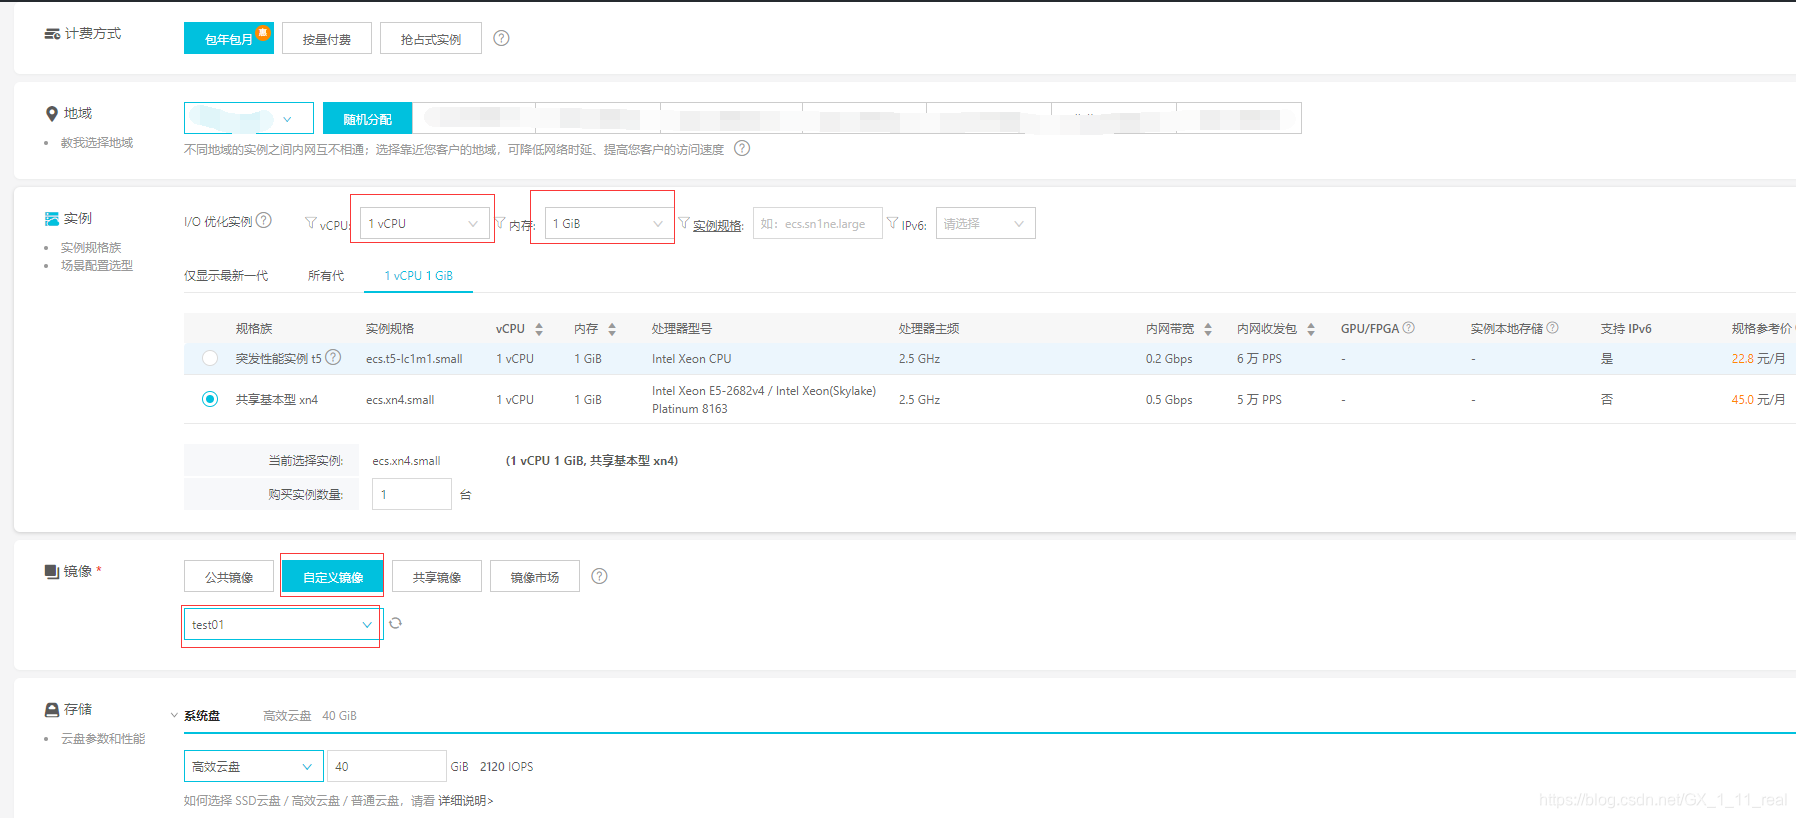Click the 实例 section icon
This screenshot has width=1796, height=818.
(x=52, y=218)
